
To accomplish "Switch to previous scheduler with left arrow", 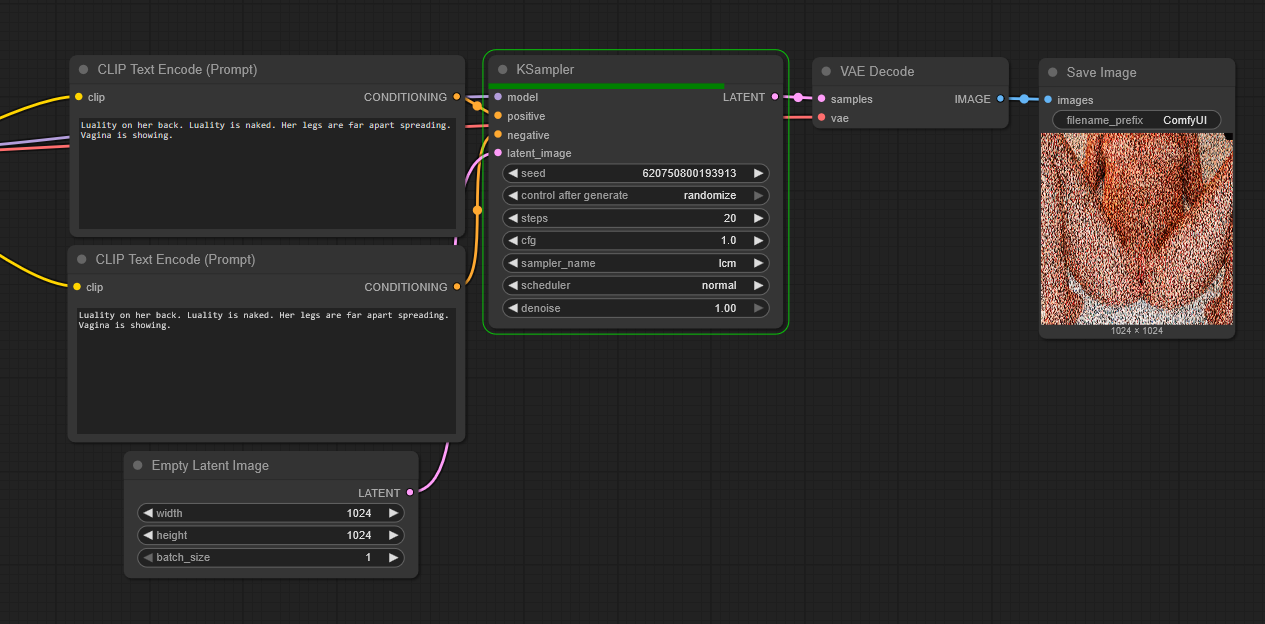I will tap(514, 286).
